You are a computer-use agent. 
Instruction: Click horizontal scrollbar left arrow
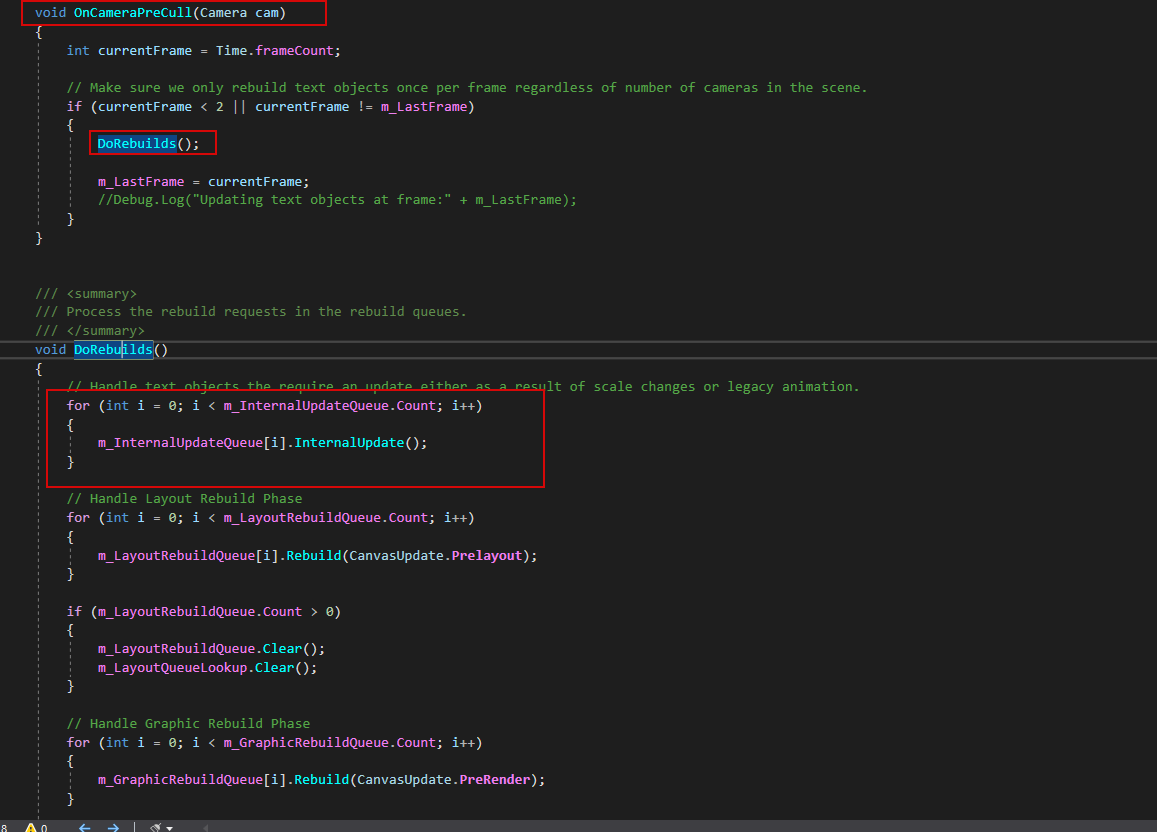coord(206,827)
